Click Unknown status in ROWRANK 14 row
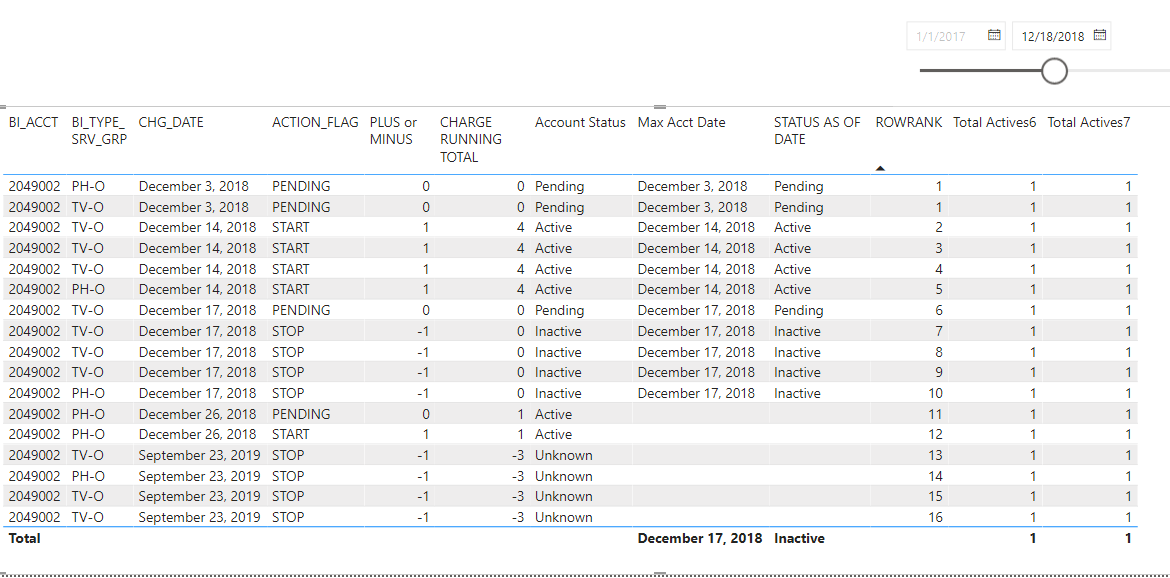 point(563,476)
